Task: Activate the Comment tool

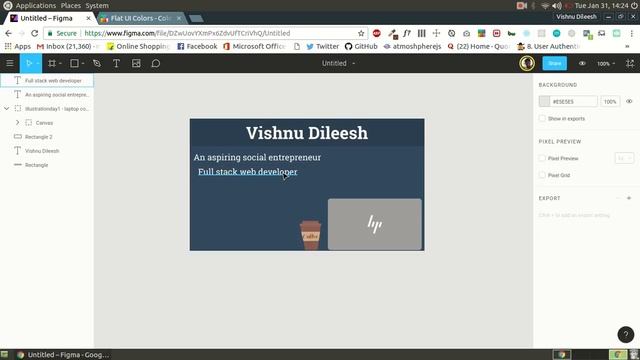Action: tap(156, 63)
